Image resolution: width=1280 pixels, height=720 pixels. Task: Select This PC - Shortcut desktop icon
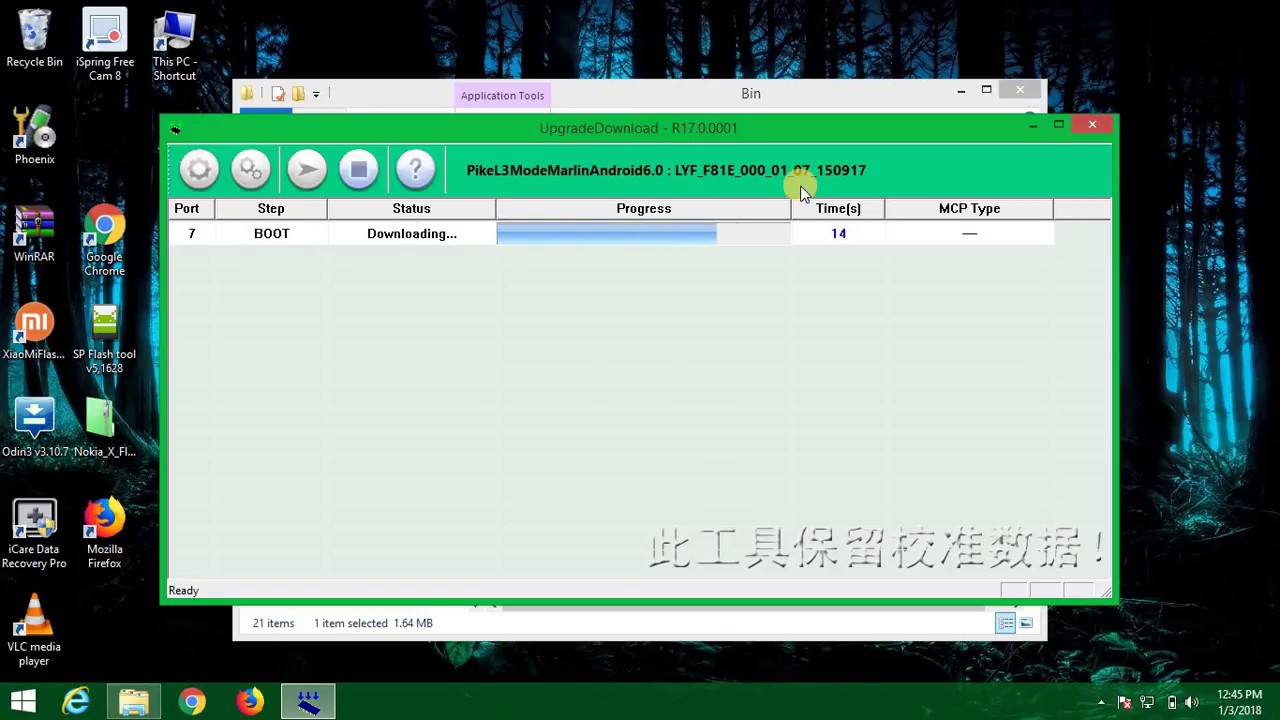tap(174, 45)
